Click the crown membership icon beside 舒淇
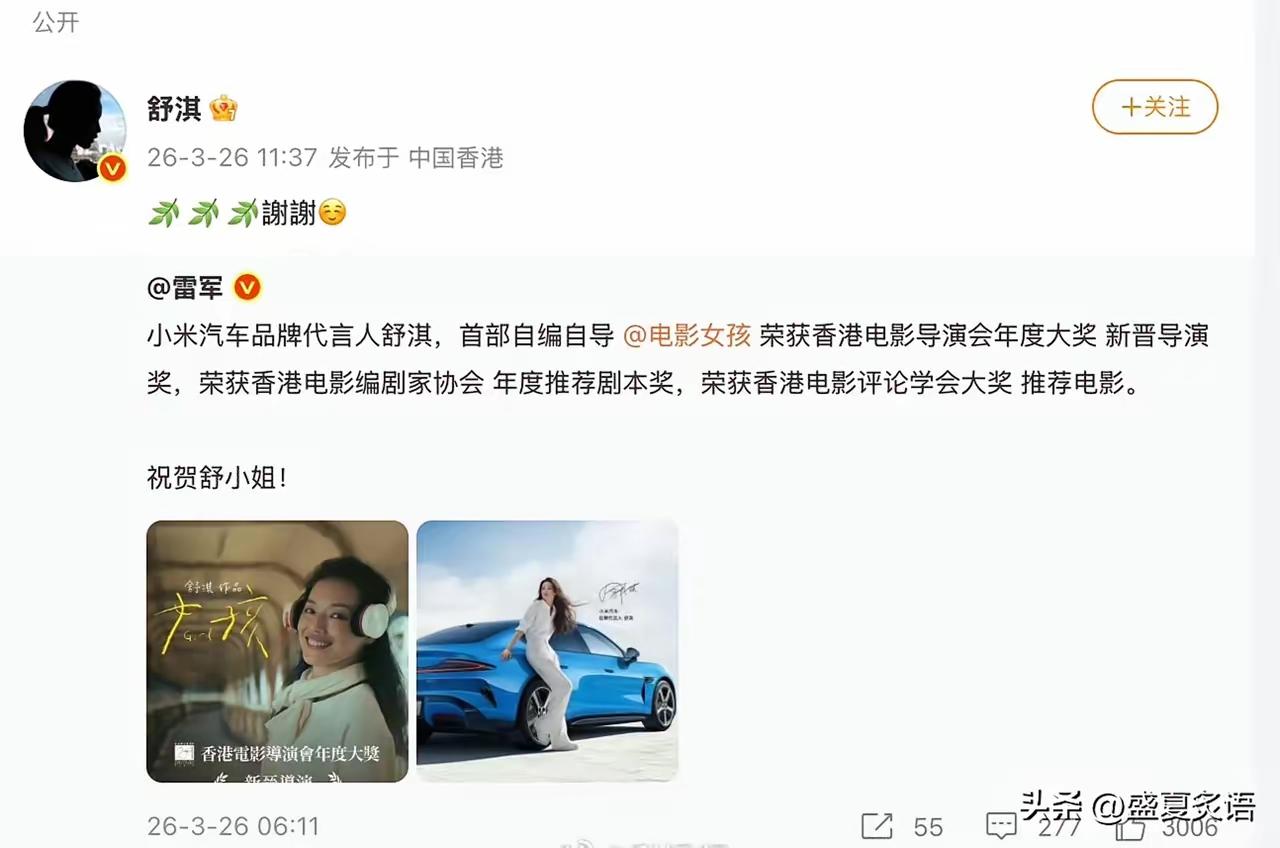This screenshot has height=848, width=1280. pos(223,108)
